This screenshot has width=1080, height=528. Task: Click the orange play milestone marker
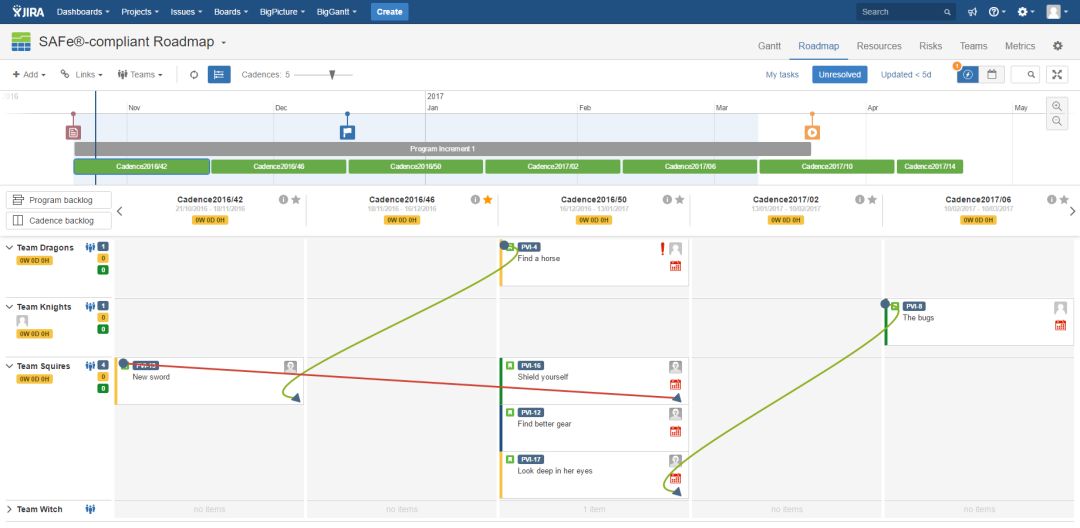coord(812,132)
